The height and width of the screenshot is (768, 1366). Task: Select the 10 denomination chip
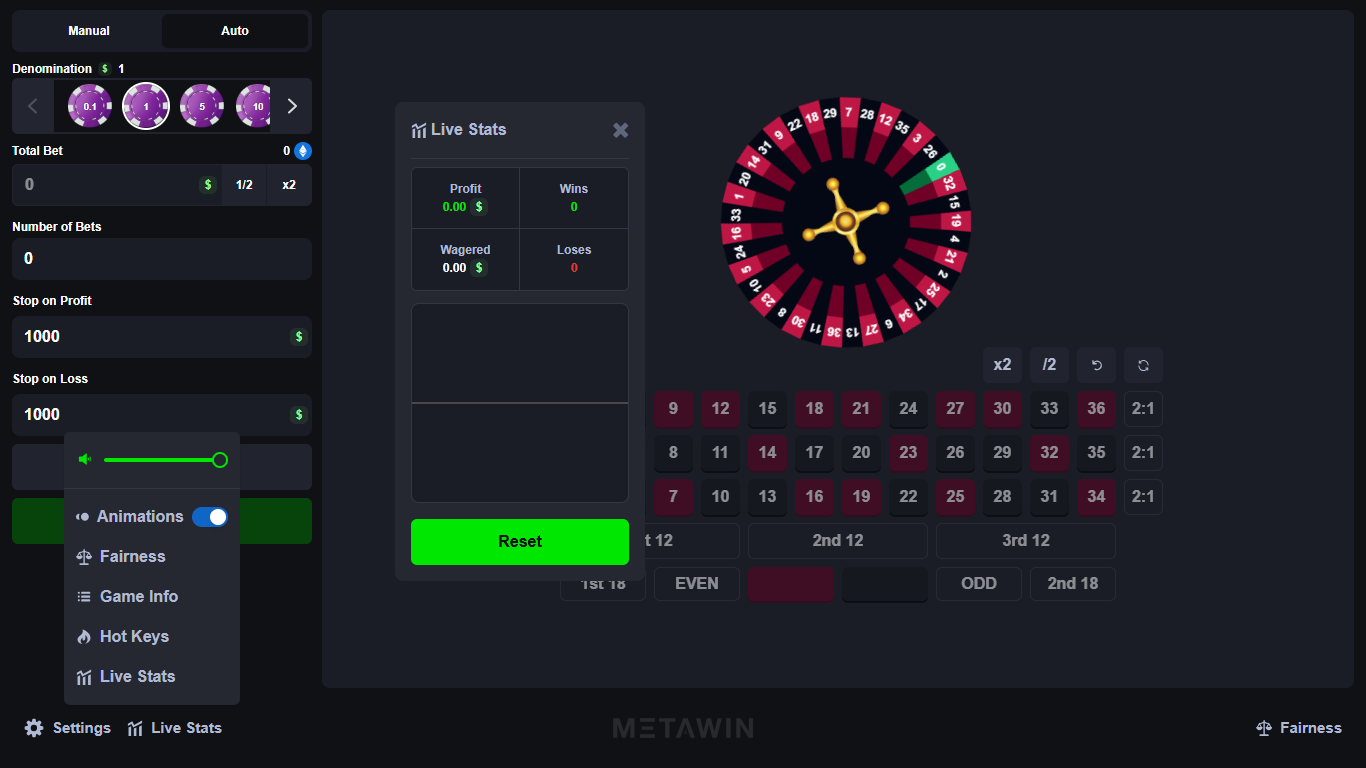[254, 106]
